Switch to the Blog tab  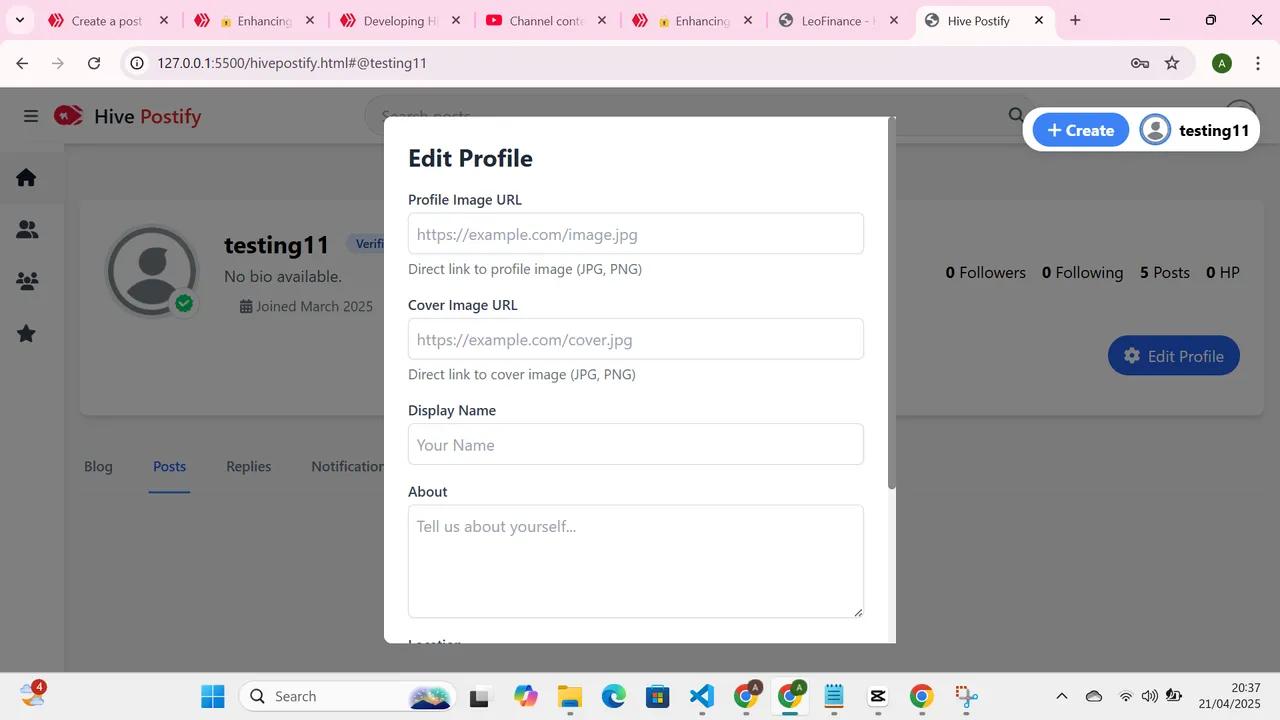coord(98,466)
